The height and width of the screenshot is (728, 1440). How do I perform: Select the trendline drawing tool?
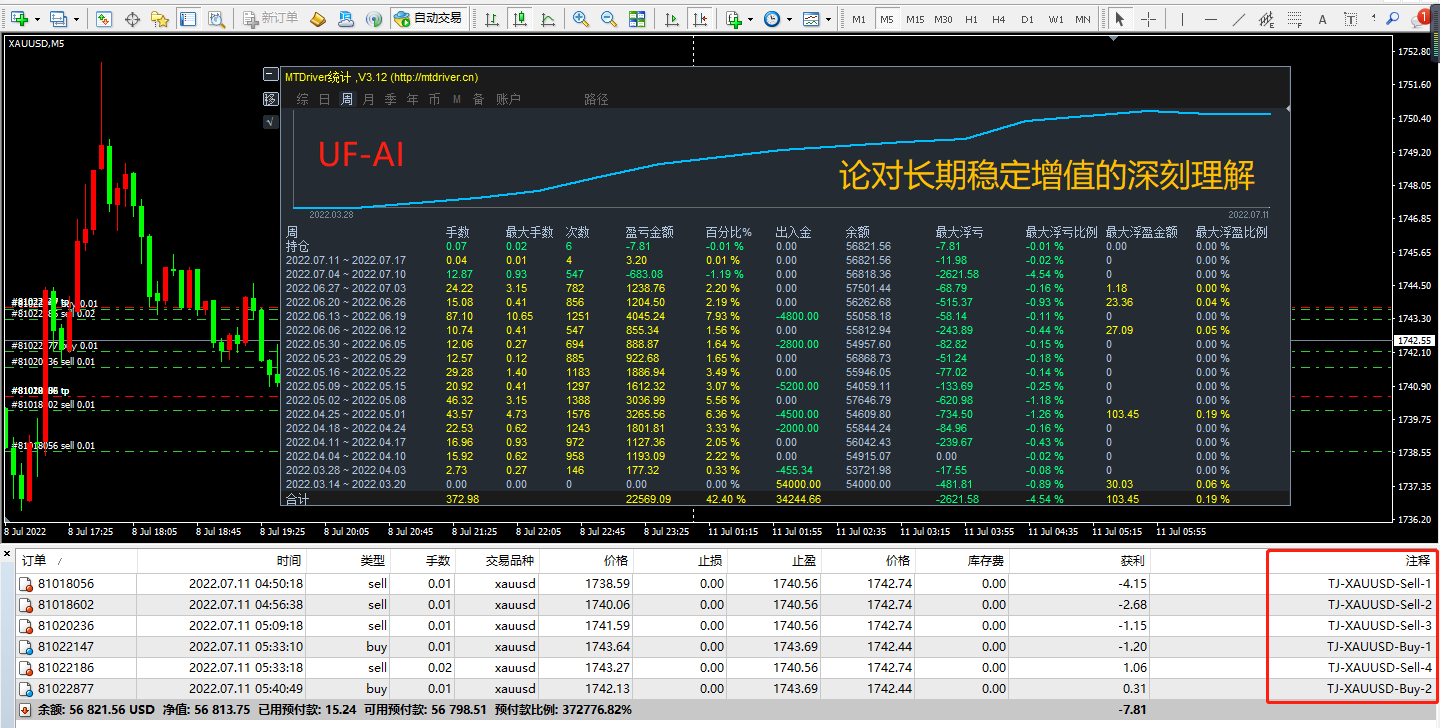[1240, 19]
